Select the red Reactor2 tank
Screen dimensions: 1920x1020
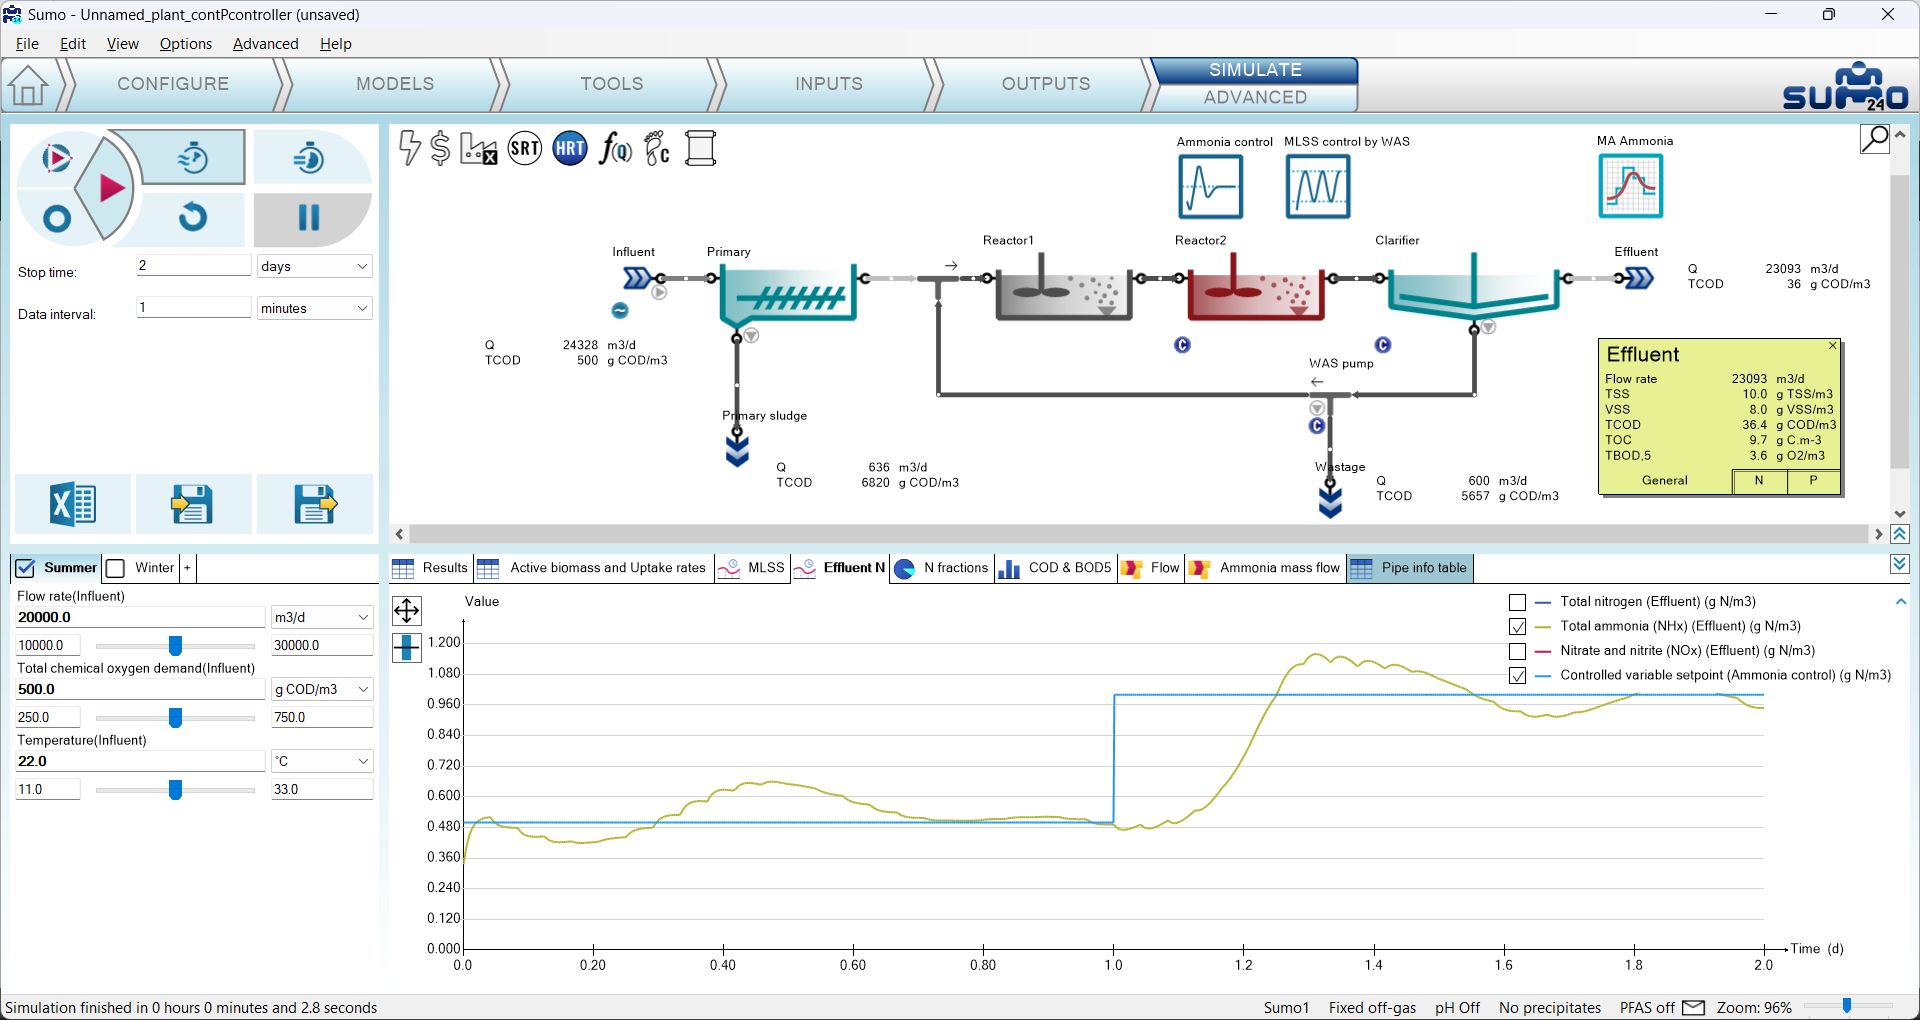[x=1255, y=287]
